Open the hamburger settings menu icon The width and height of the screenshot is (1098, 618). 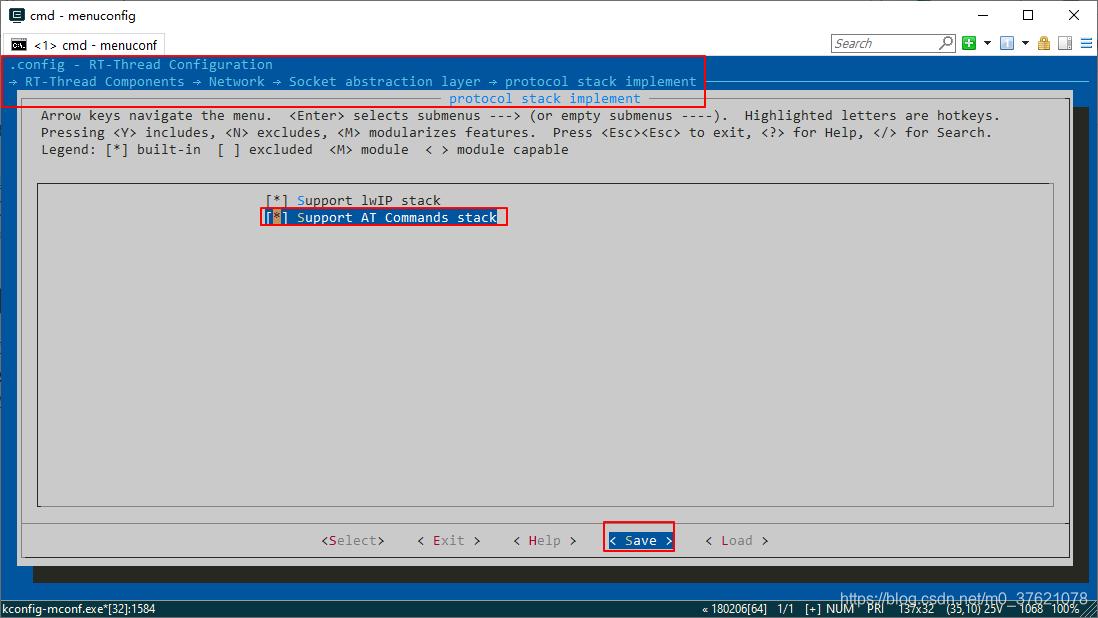(x=1087, y=43)
